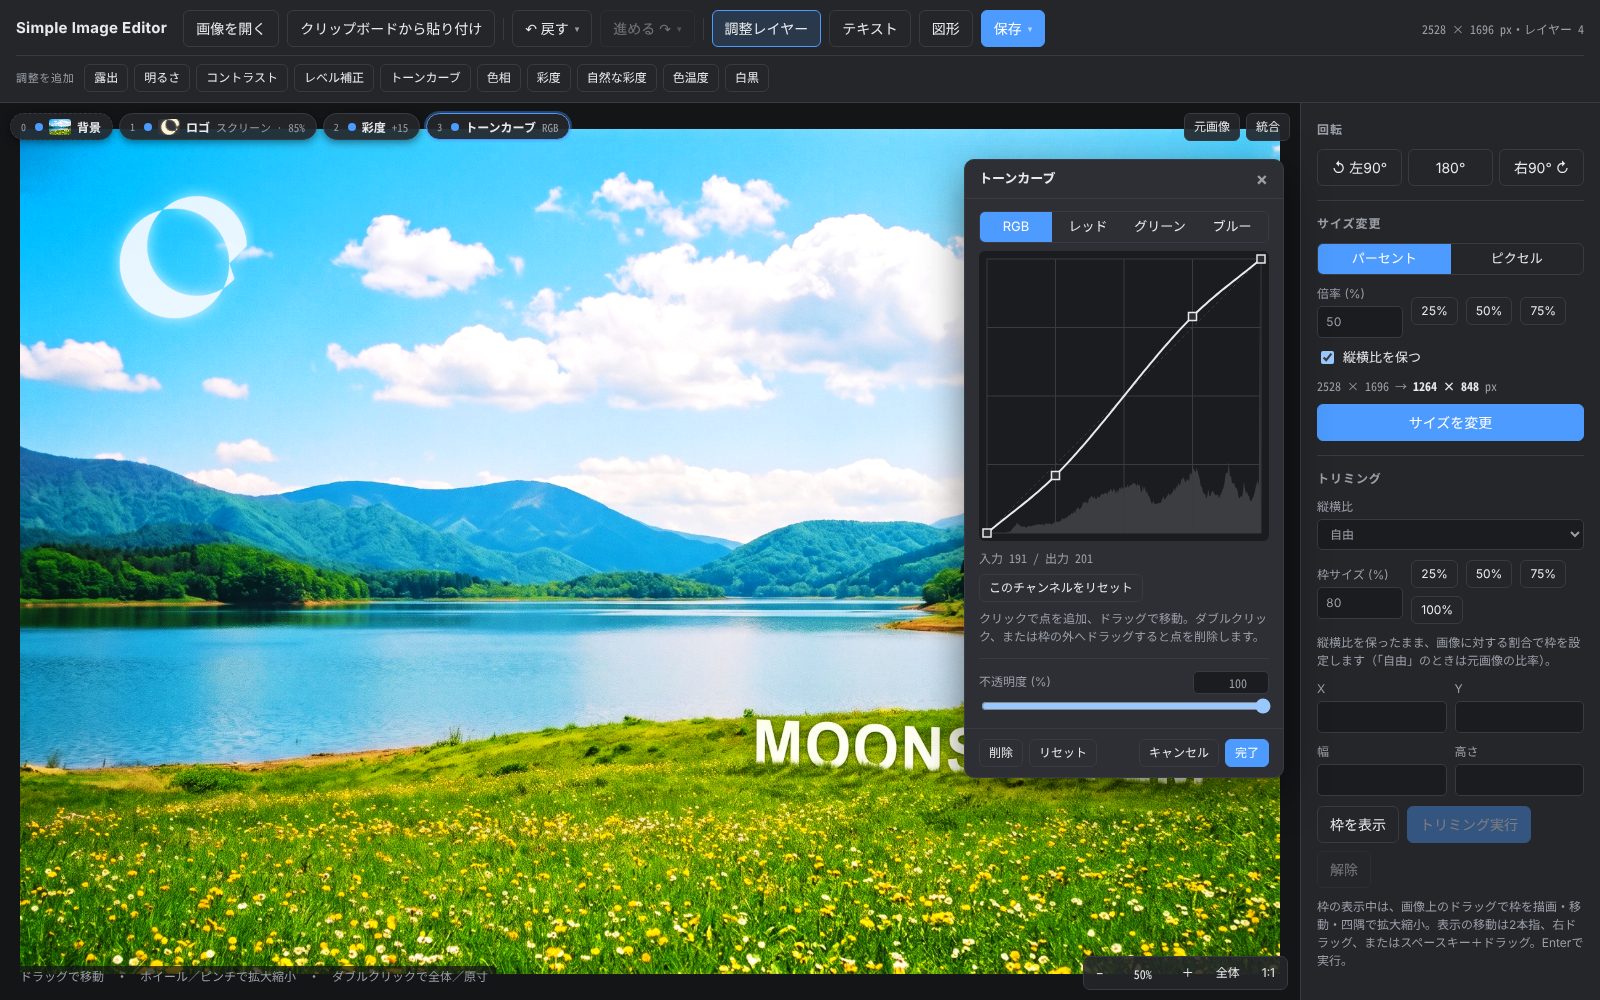1600x1000 pixels.
Task: Zoom in with the plus icon
Action: [x=1186, y=973]
